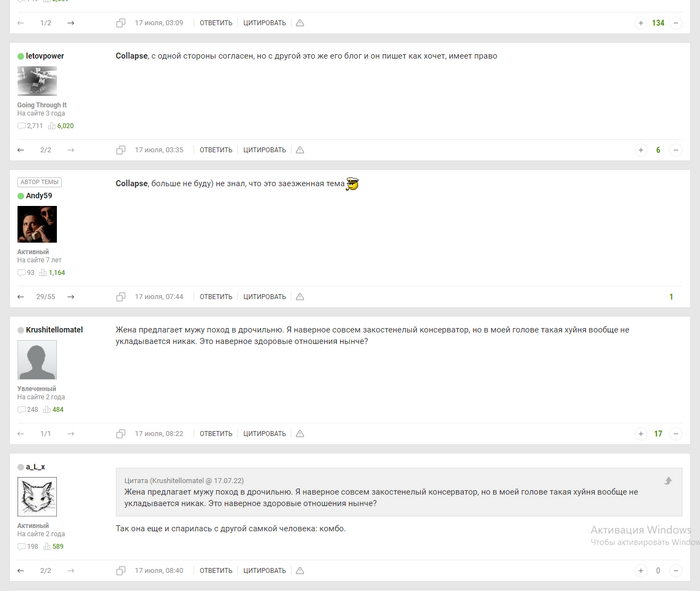Open Krushitellomatel's username link
This screenshot has width=700, height=591.
click(x=54, y=330)
